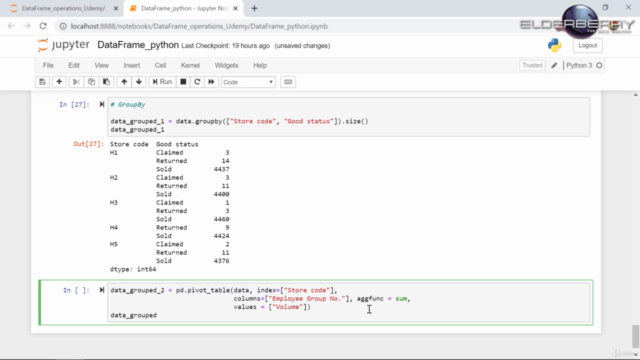Run the selected cell
The height and width of the screenshot is (360, 640).
pyautogui.click(x=162, y=82)
